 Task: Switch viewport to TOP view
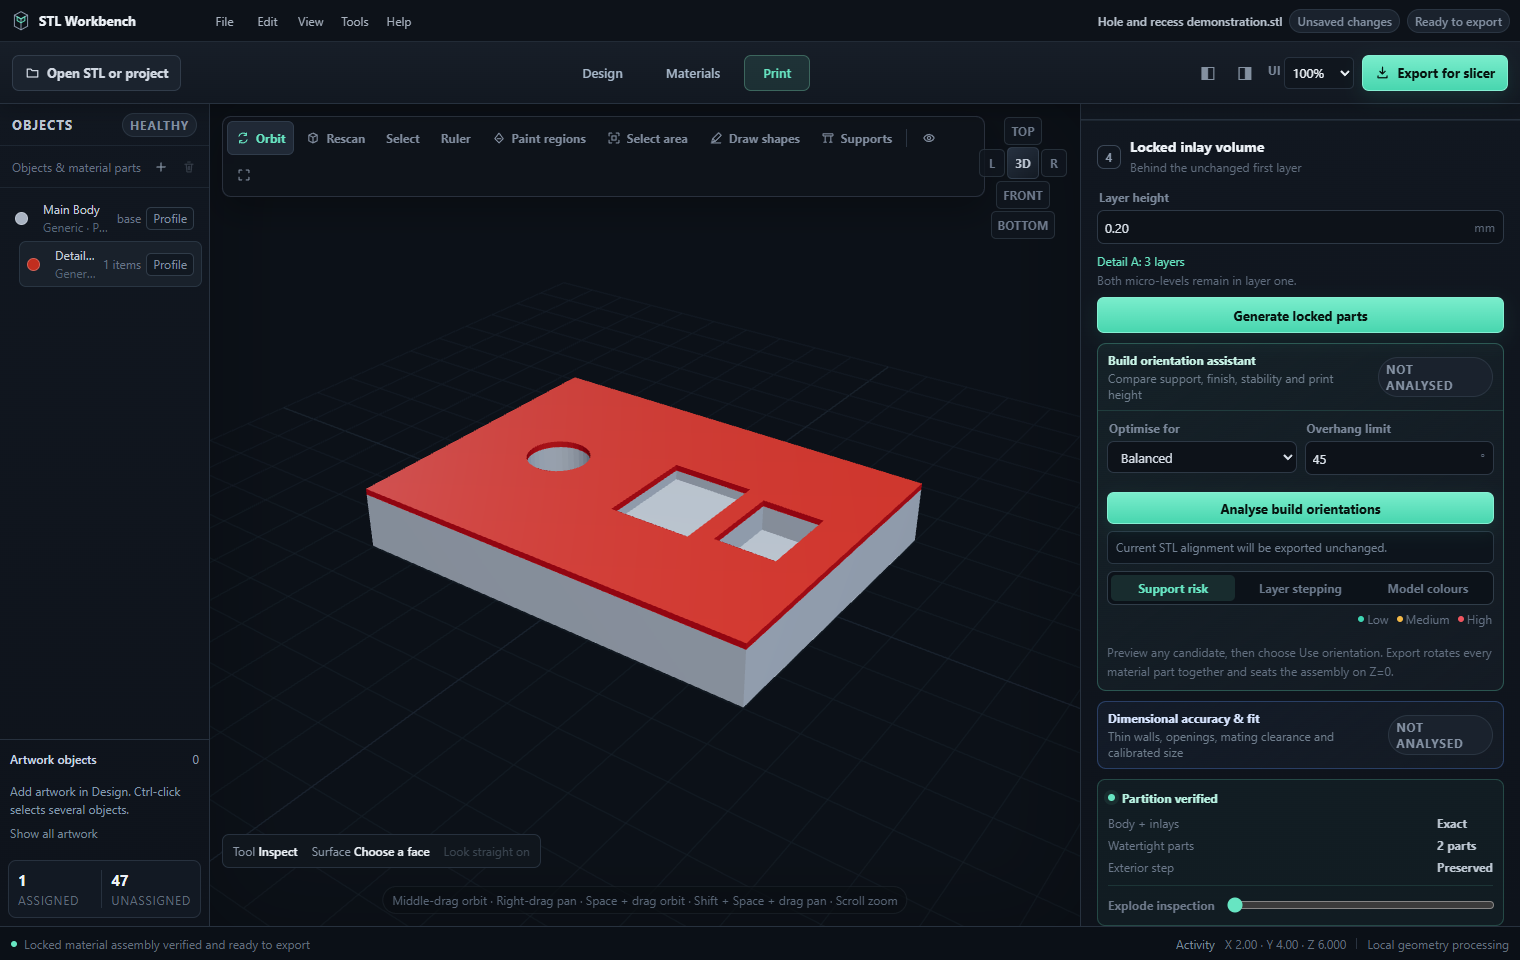point(1022,131)
